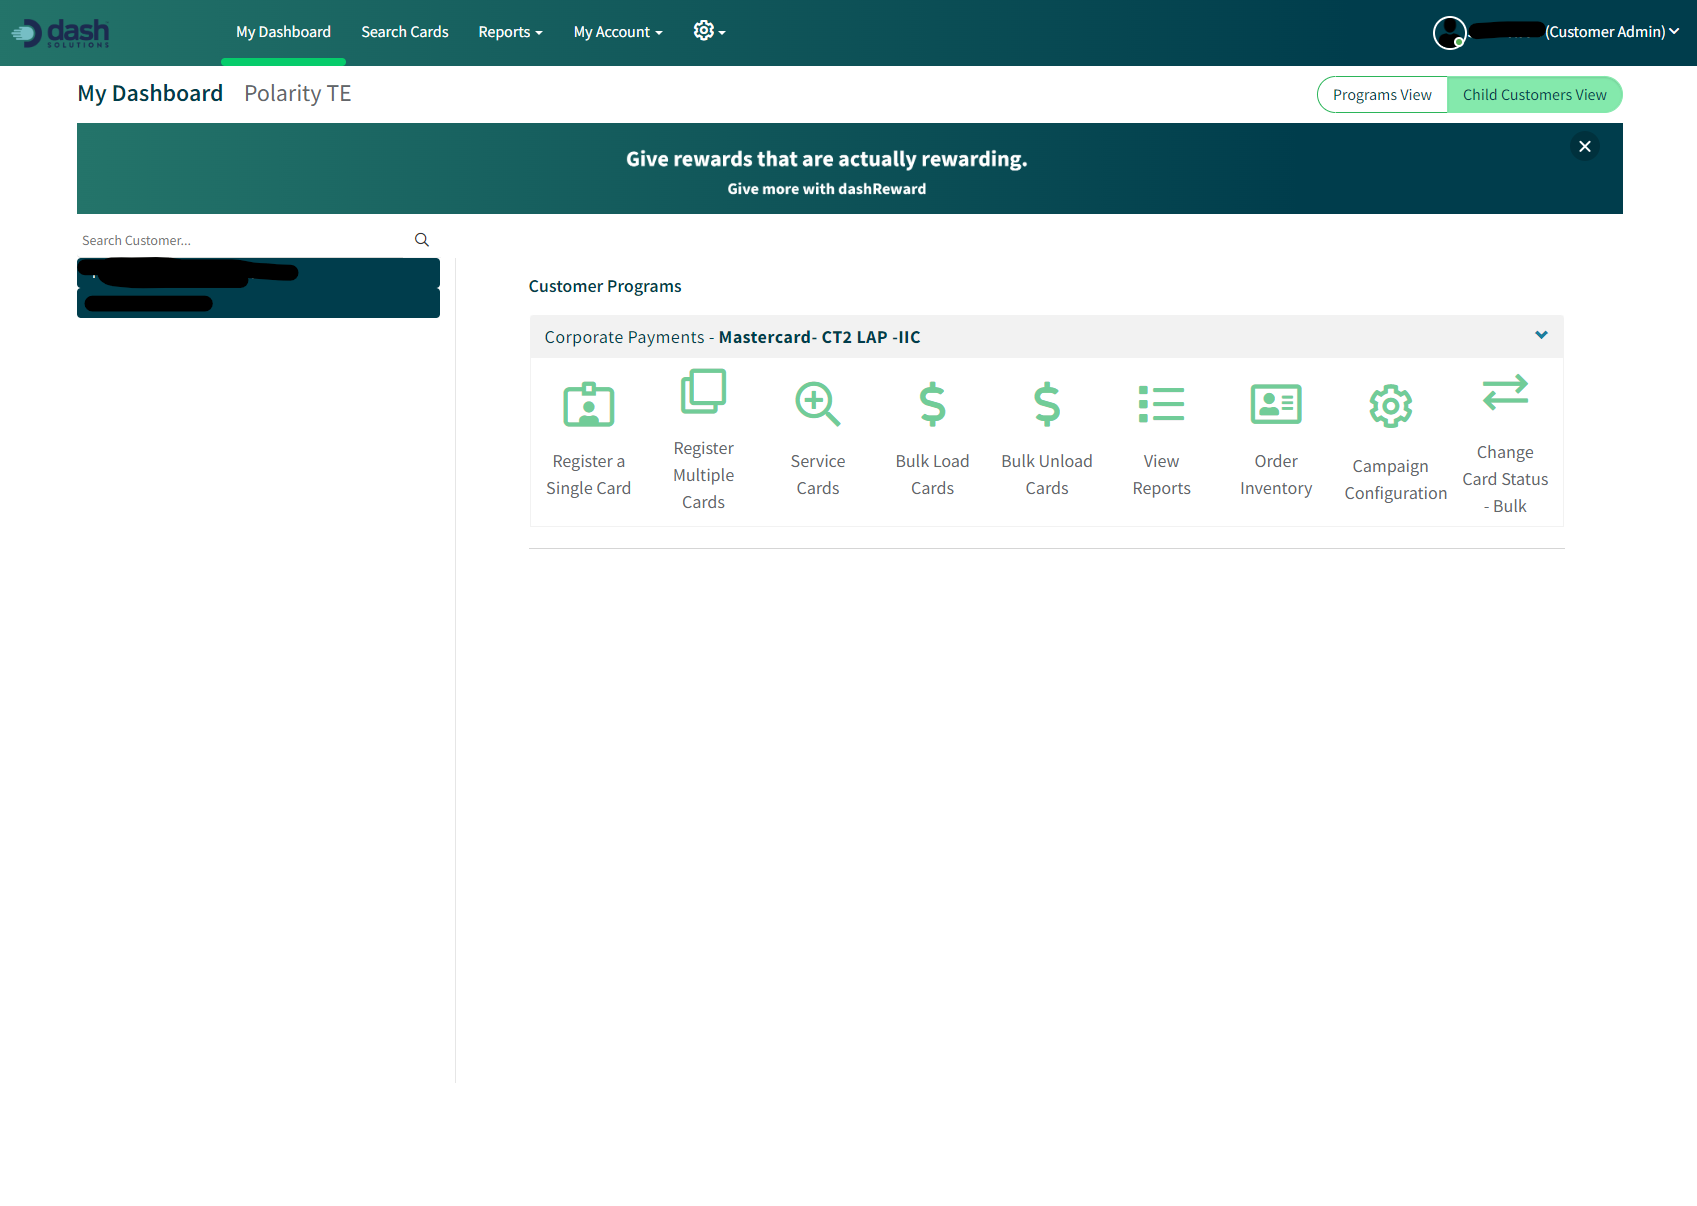
Task: Close the dashReward promotional banner
Action: pyautogui.click(x=1585, y=147)
